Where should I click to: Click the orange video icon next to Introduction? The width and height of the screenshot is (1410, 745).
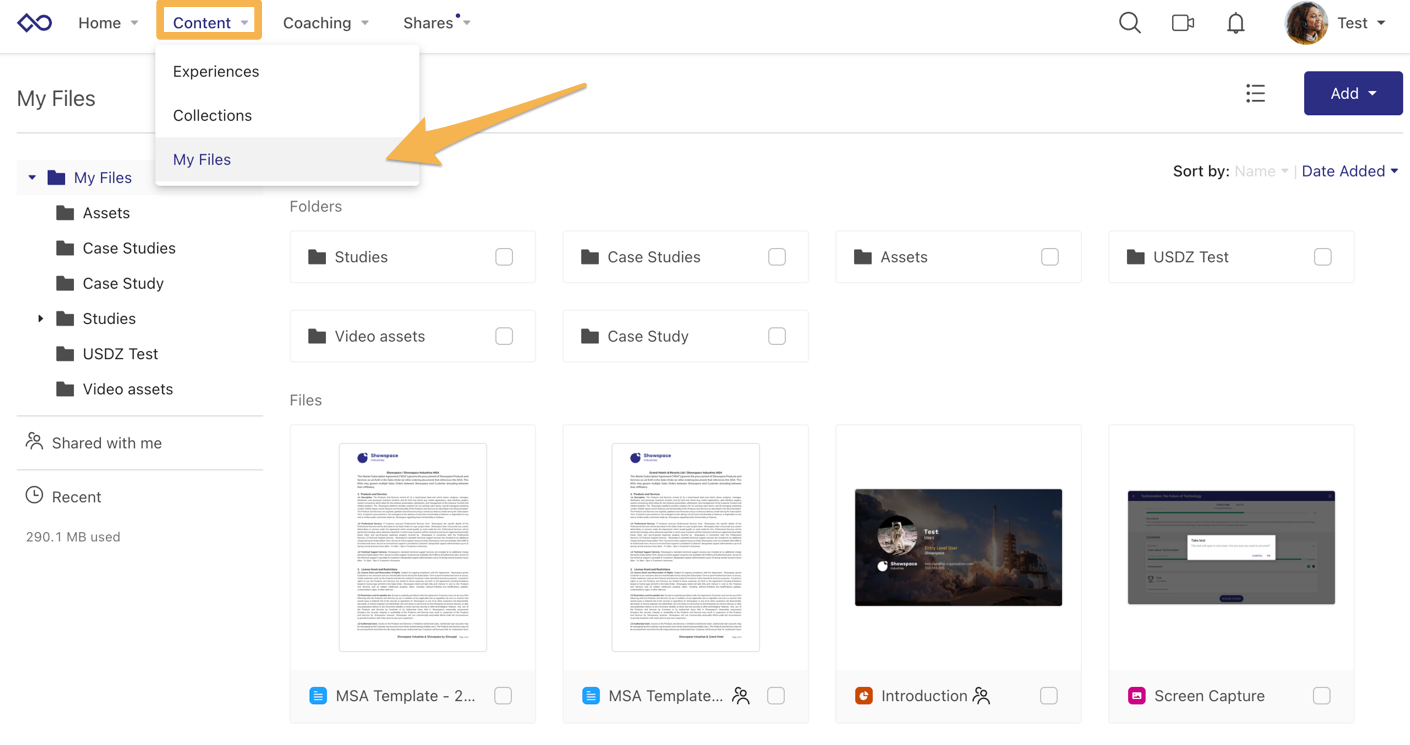click(864, 695)
